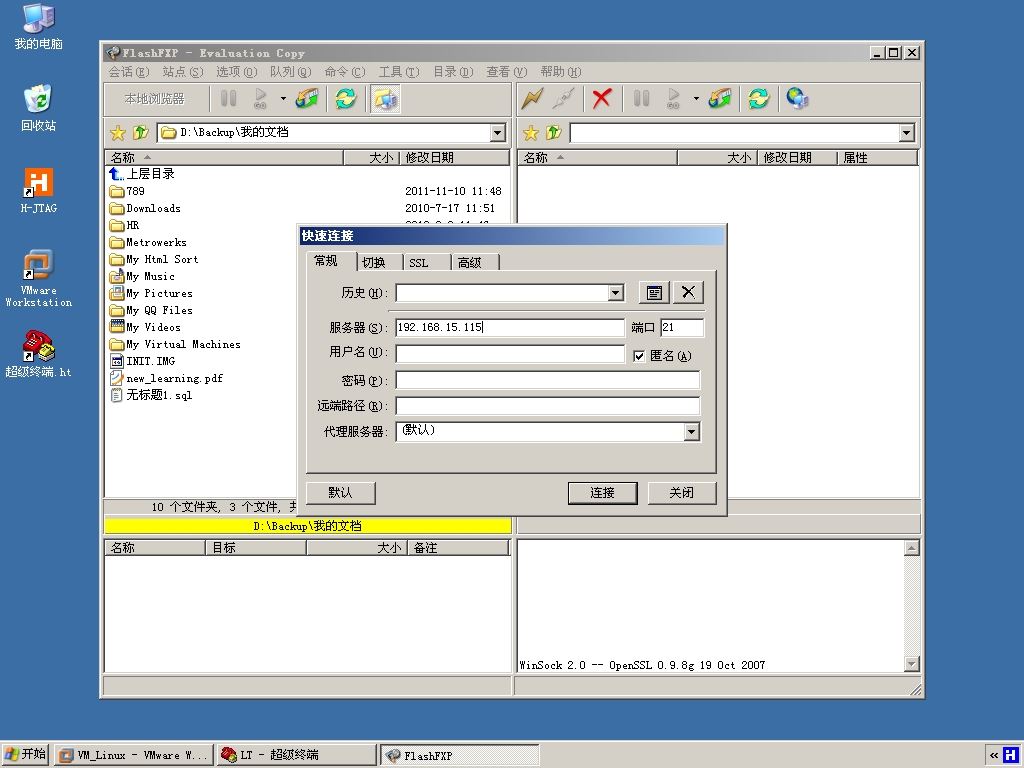Click the 默认 default button
This screenshot has height=768, width=1024.
pyautogui.click(x=340, y=492)
